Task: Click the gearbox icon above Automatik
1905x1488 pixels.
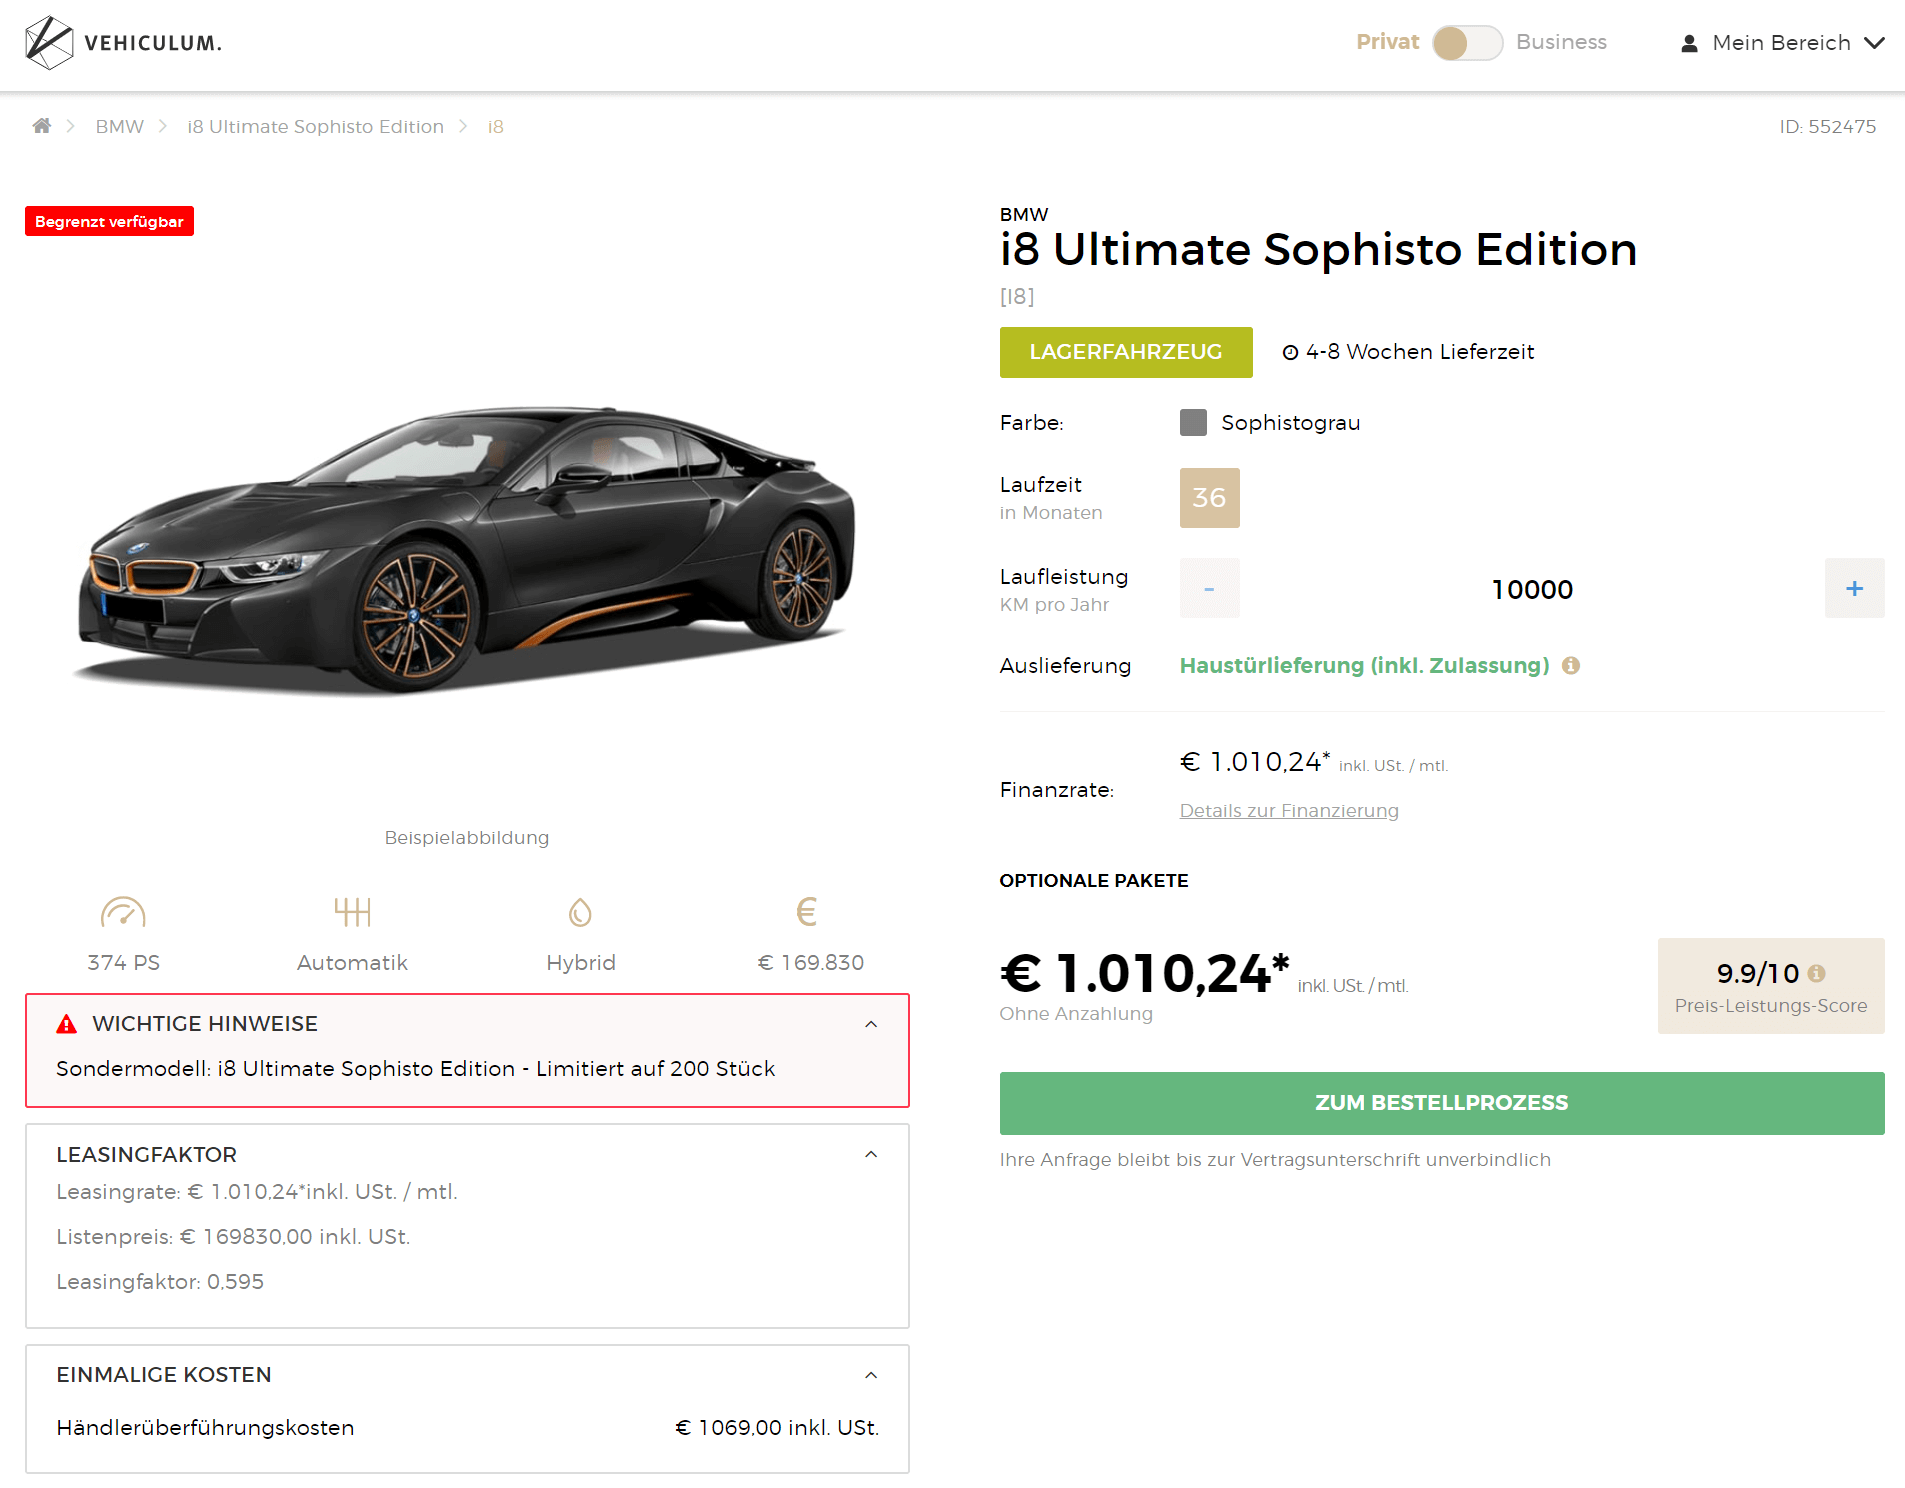Action: (352, 912)
